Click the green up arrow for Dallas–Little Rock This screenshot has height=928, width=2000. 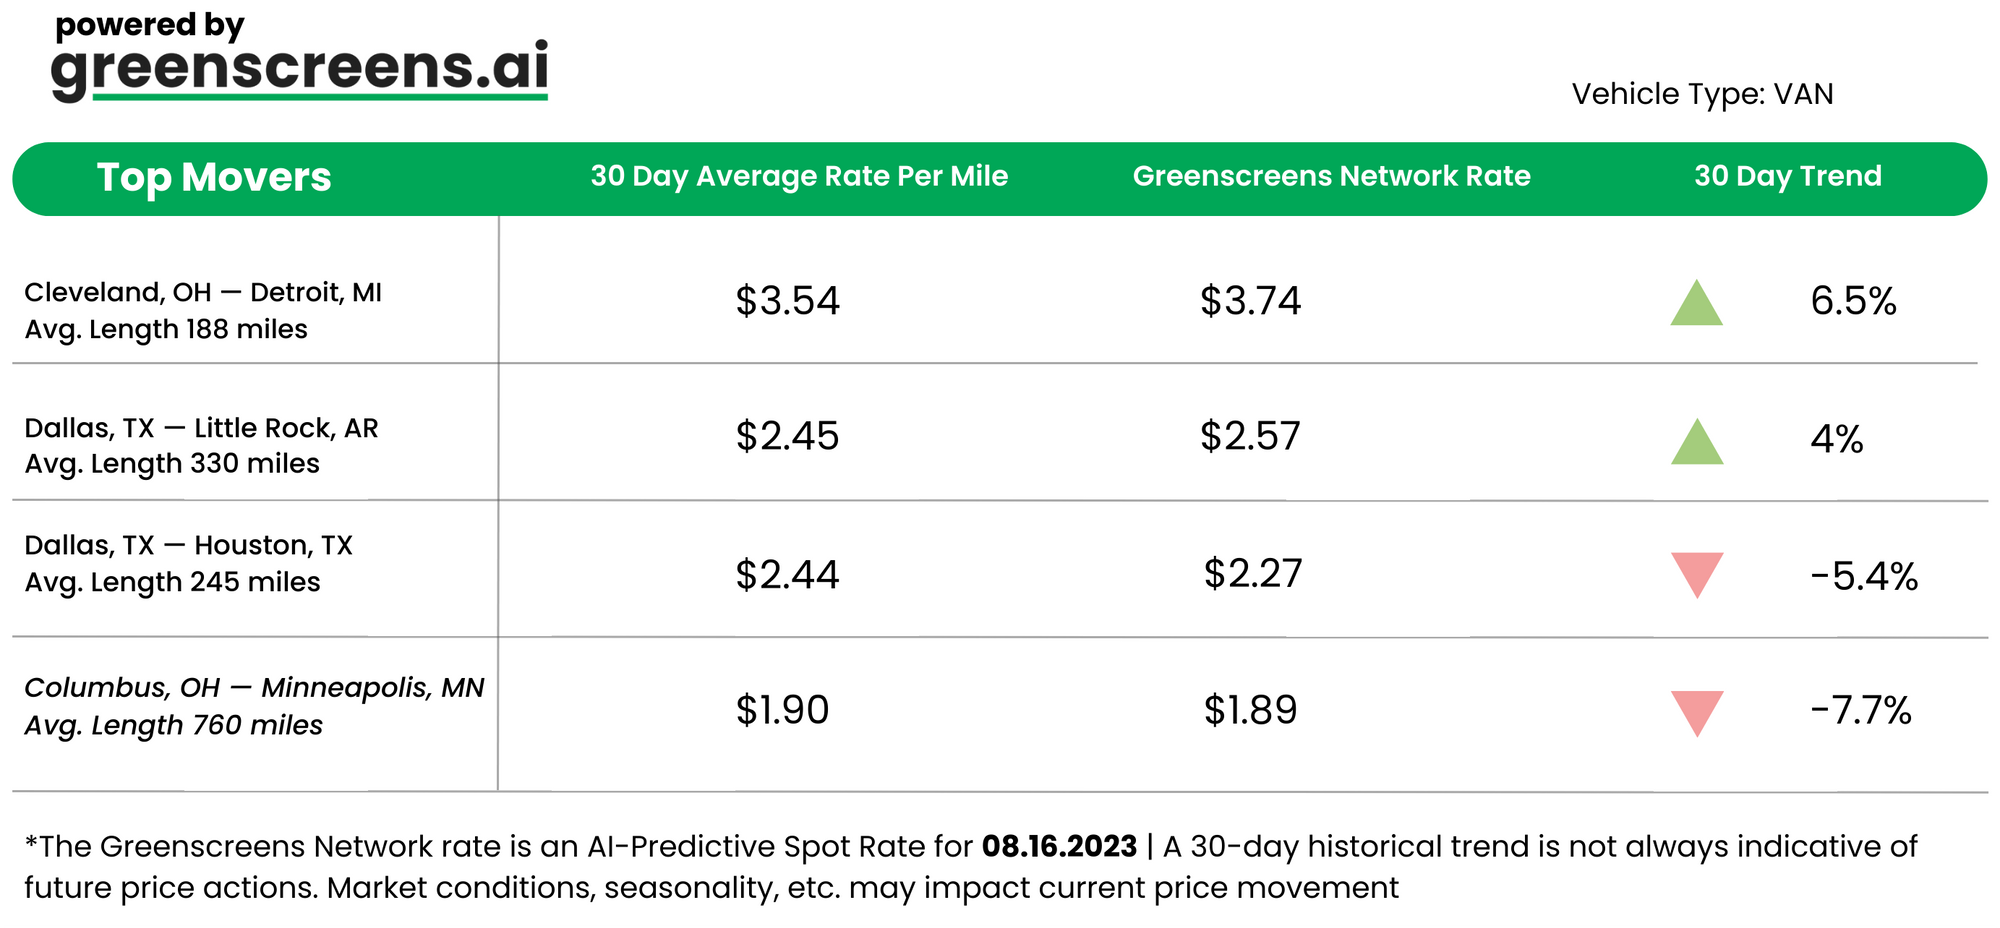1697,443
